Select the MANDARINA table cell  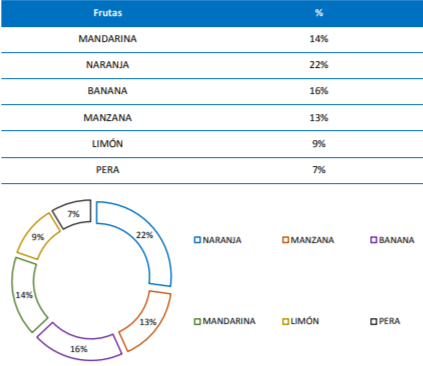(x=107, y=39)
